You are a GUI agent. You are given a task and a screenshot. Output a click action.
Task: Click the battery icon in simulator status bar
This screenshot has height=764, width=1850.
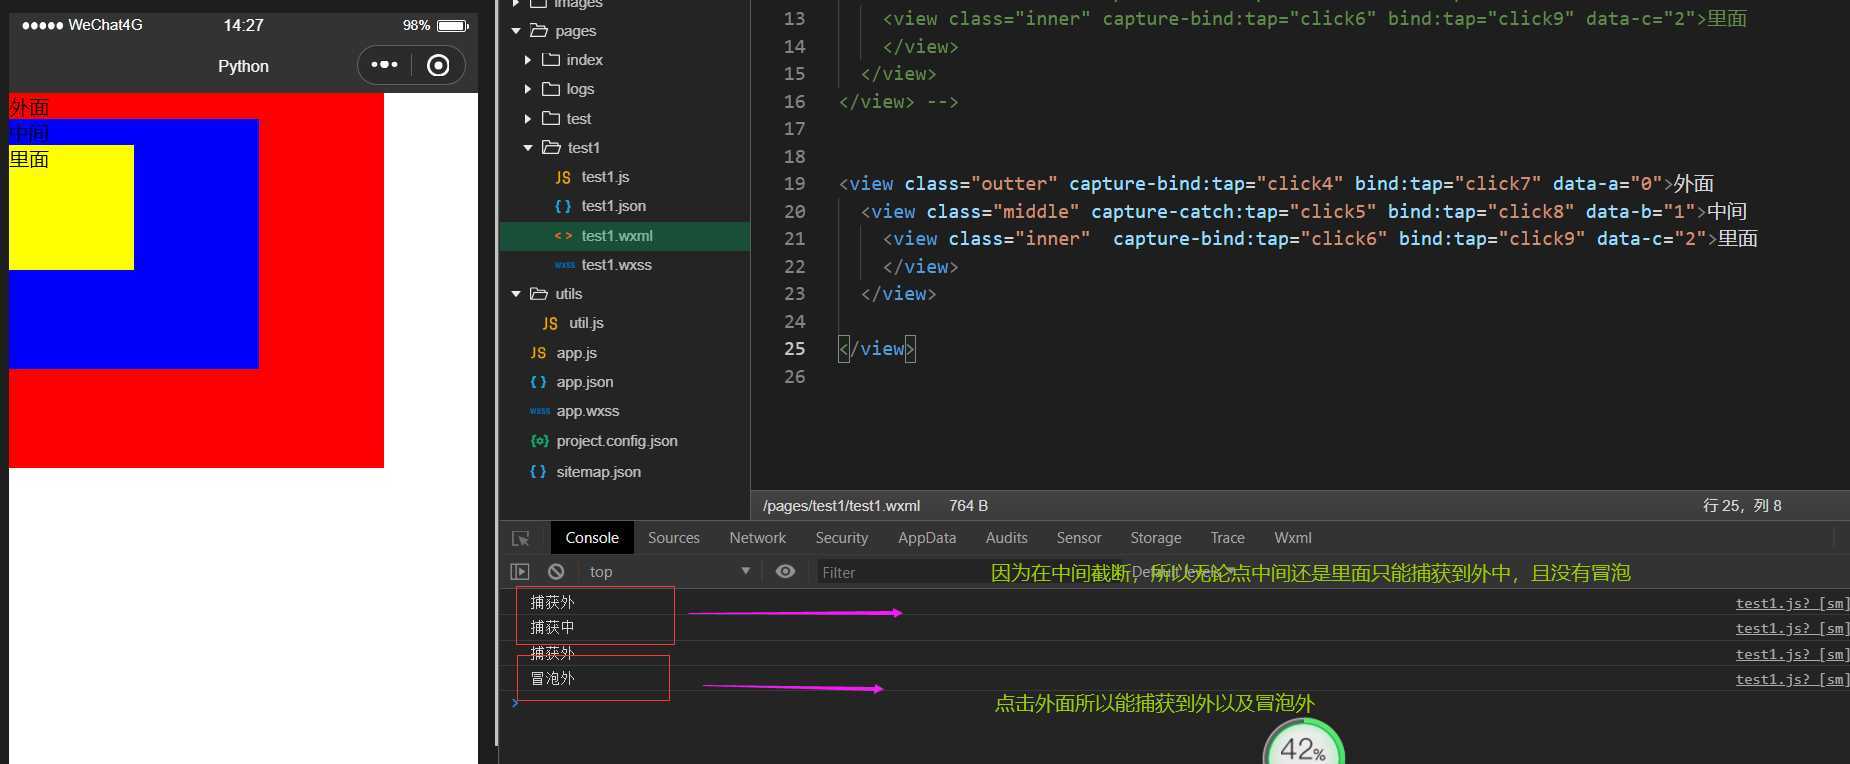click(x=453, y=25)
